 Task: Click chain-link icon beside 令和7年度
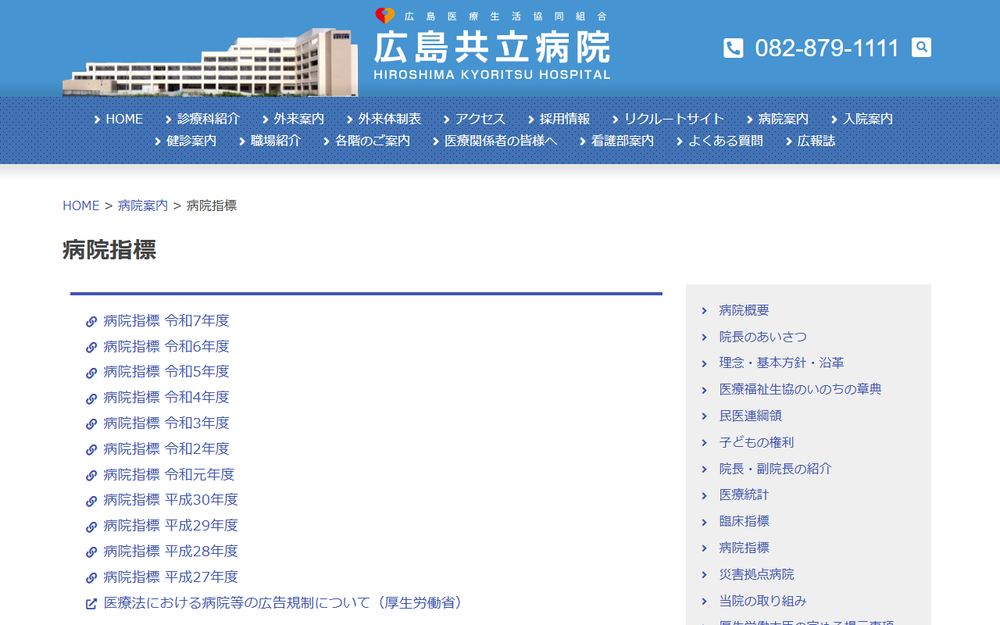click(x=91, y=321)
